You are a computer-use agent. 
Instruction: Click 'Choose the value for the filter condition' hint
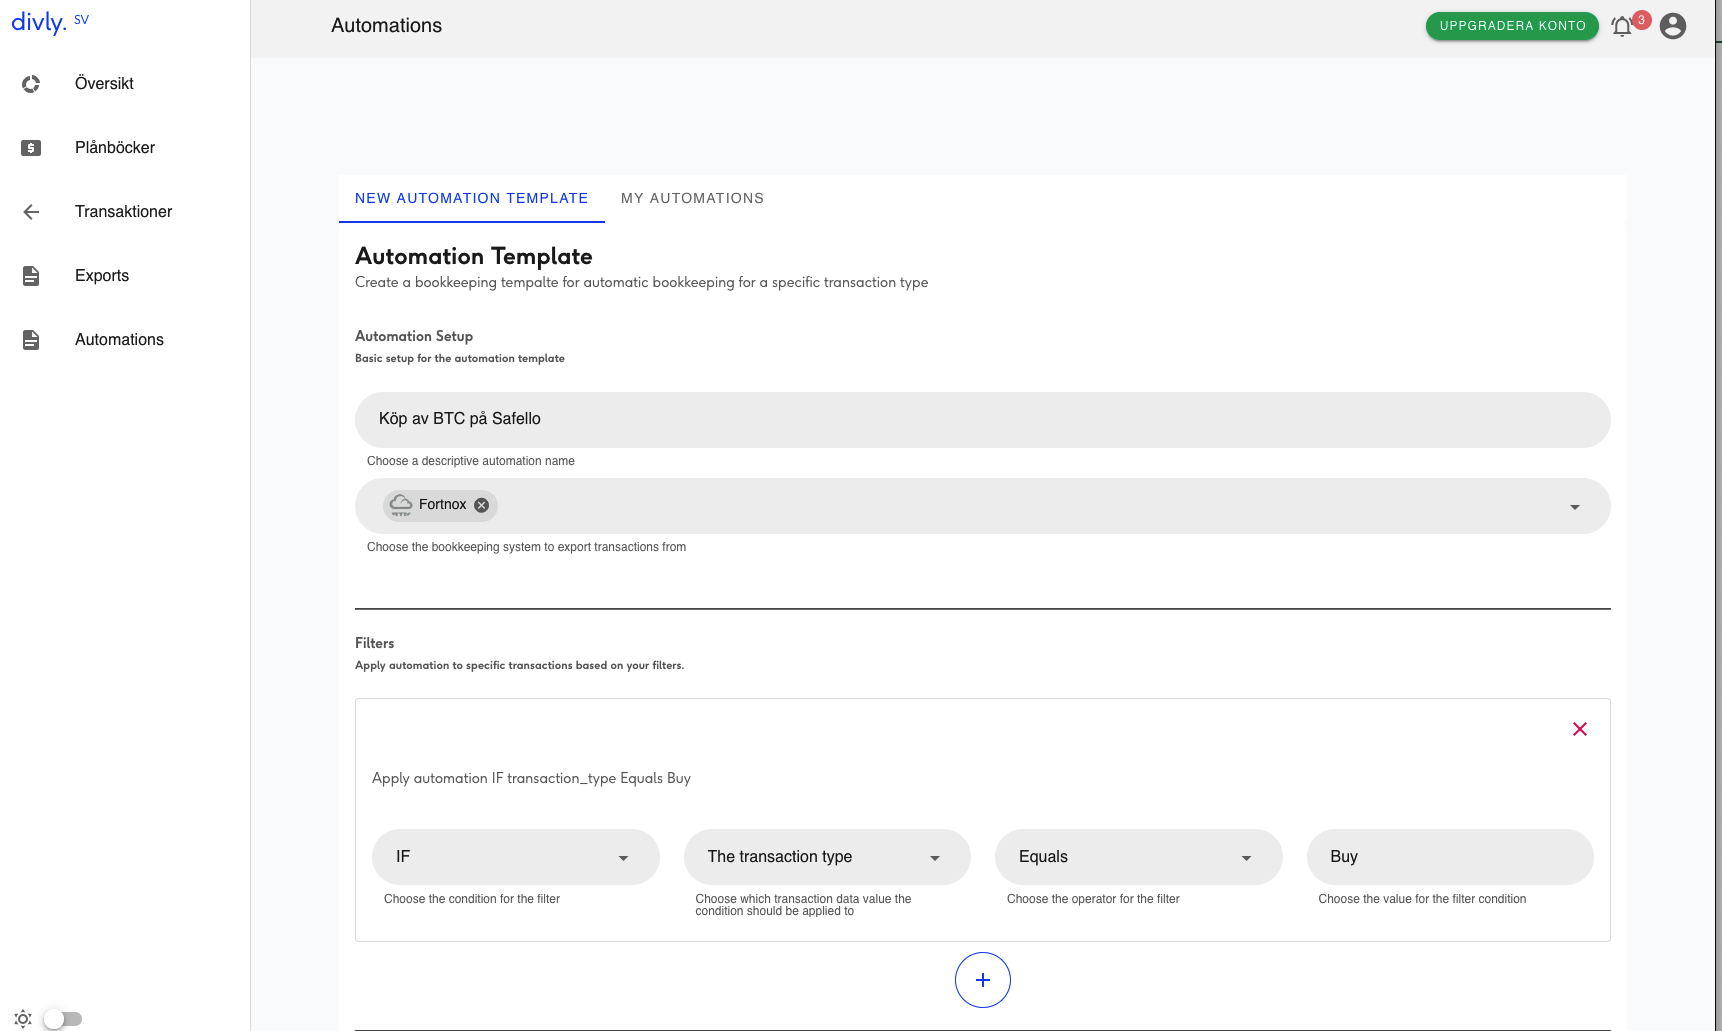pyautogui.click(x=1422, y=899)
